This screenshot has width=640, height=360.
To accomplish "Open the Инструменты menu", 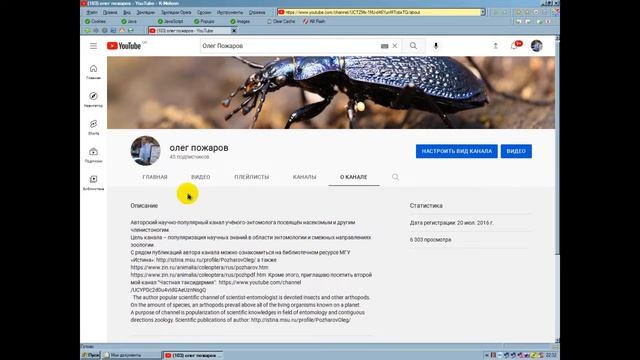I will [230, 12].
